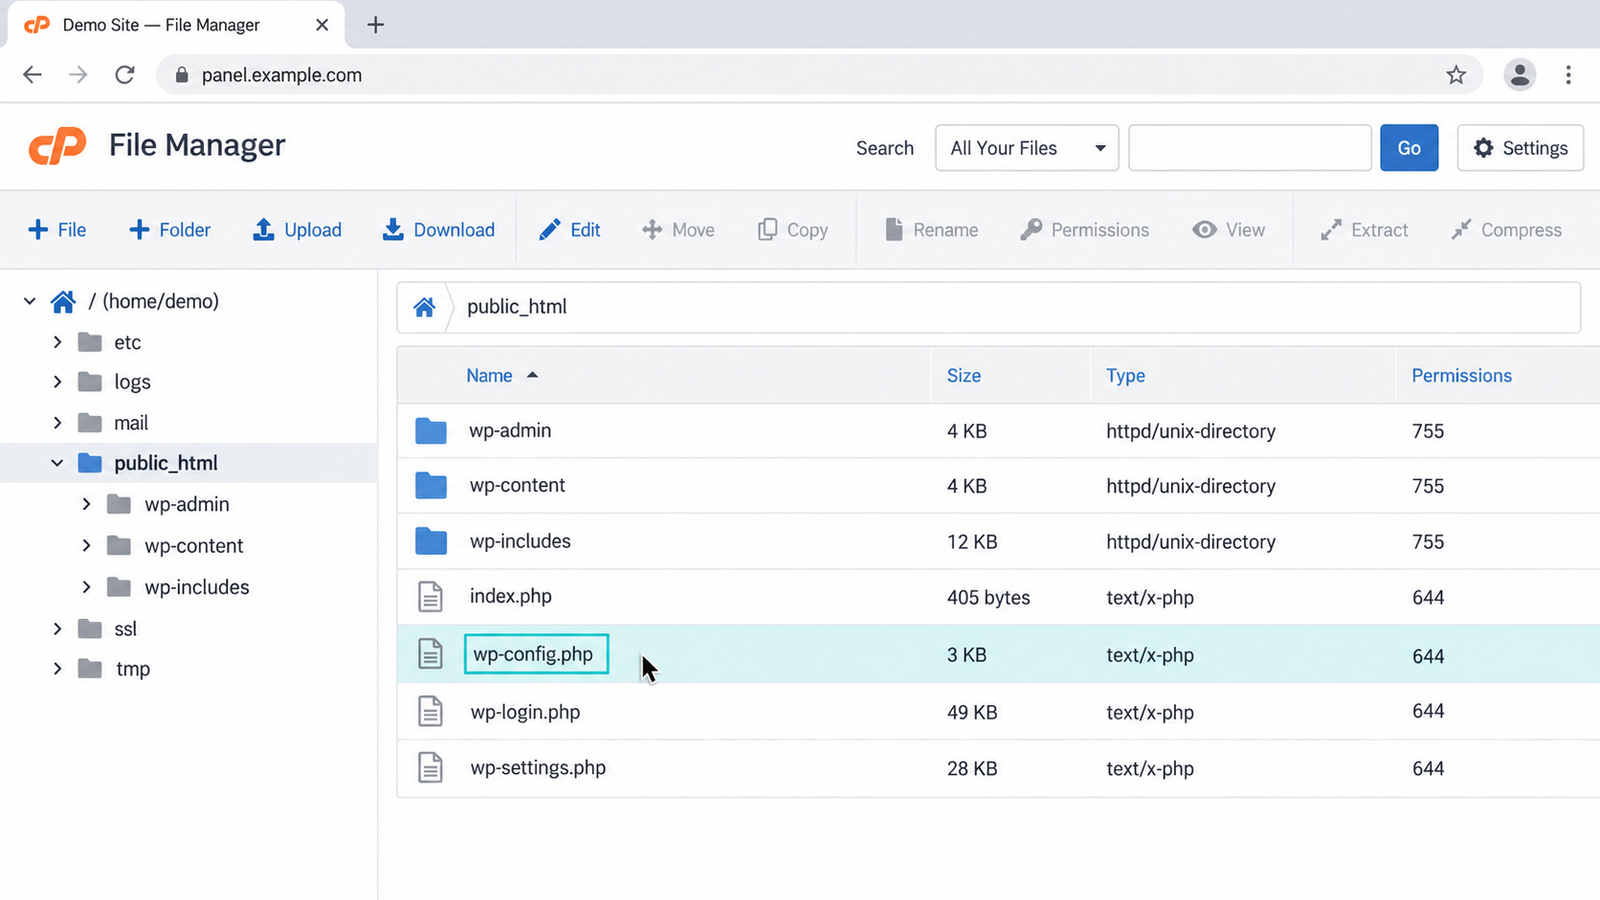Click the wp-login.php file icon
Screen dimensions: 1600x900
tap(430, 712)
